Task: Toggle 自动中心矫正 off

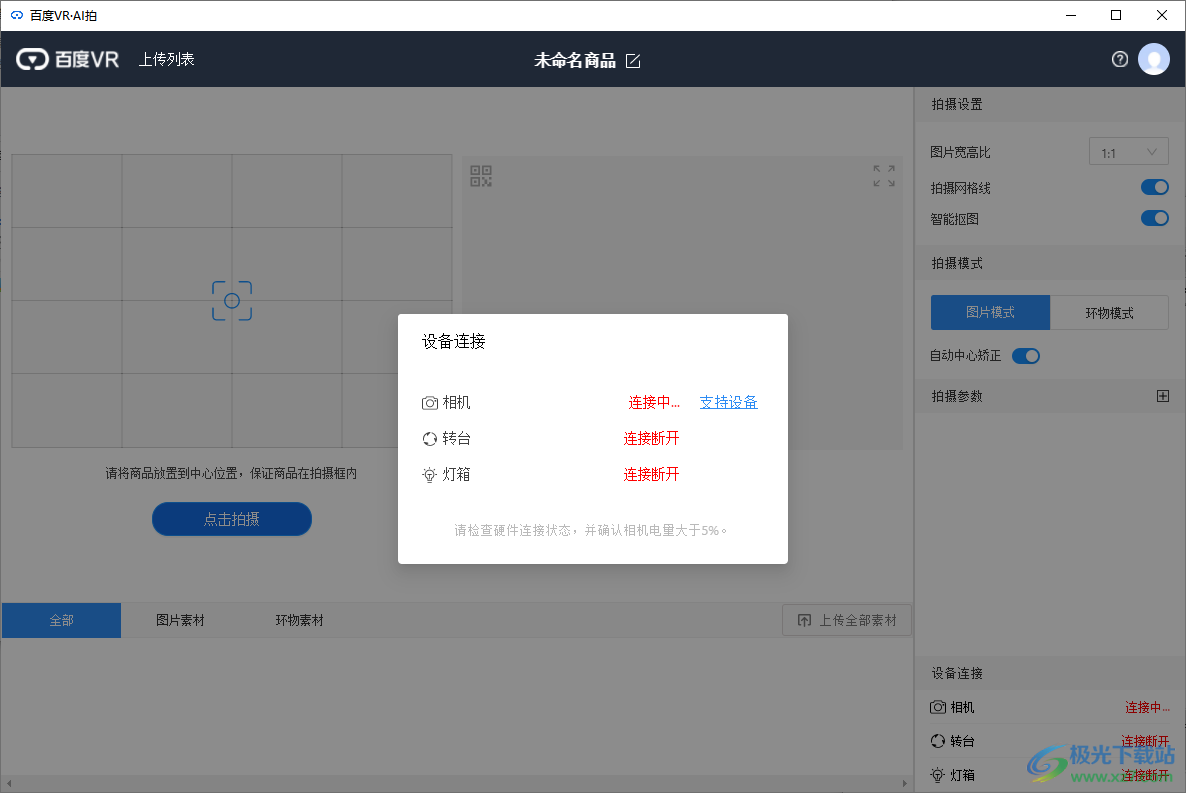Action: click(x=1026, y=355)
